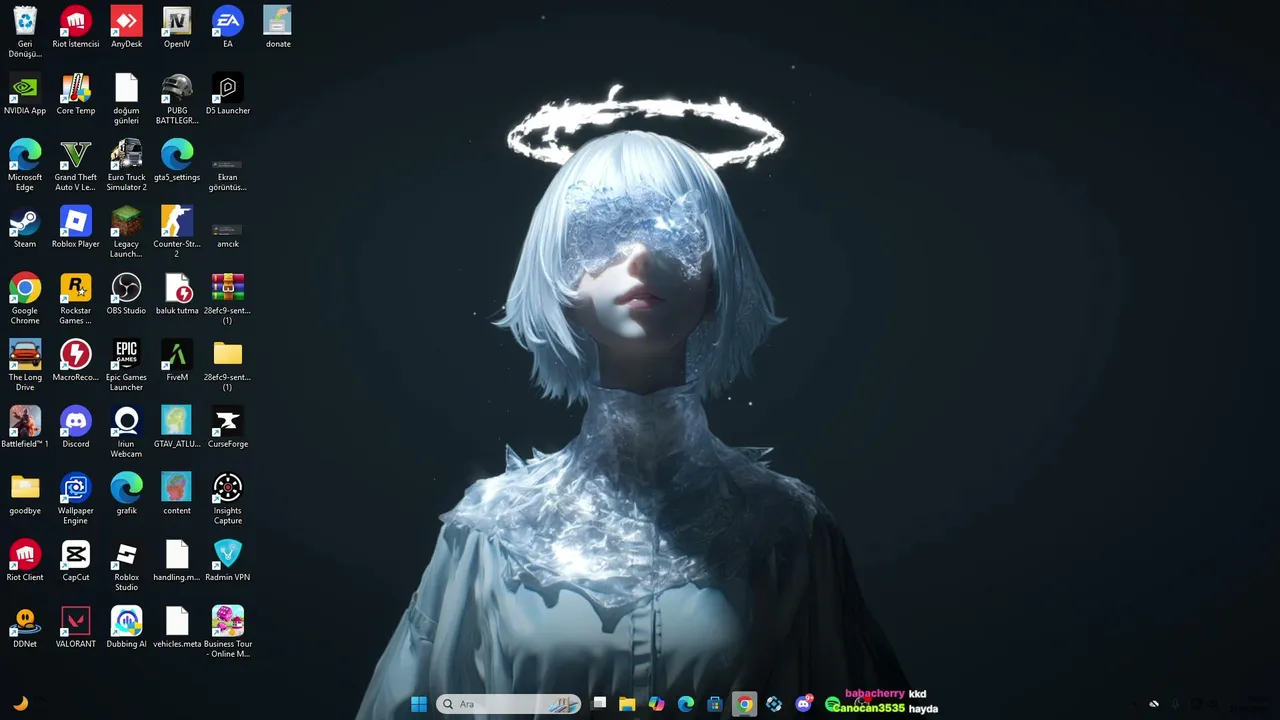Image resolution: width=1280 pixels, height=720 pixels.
Task: Select the baluk tutma file icon
Action: pos(177,288)
